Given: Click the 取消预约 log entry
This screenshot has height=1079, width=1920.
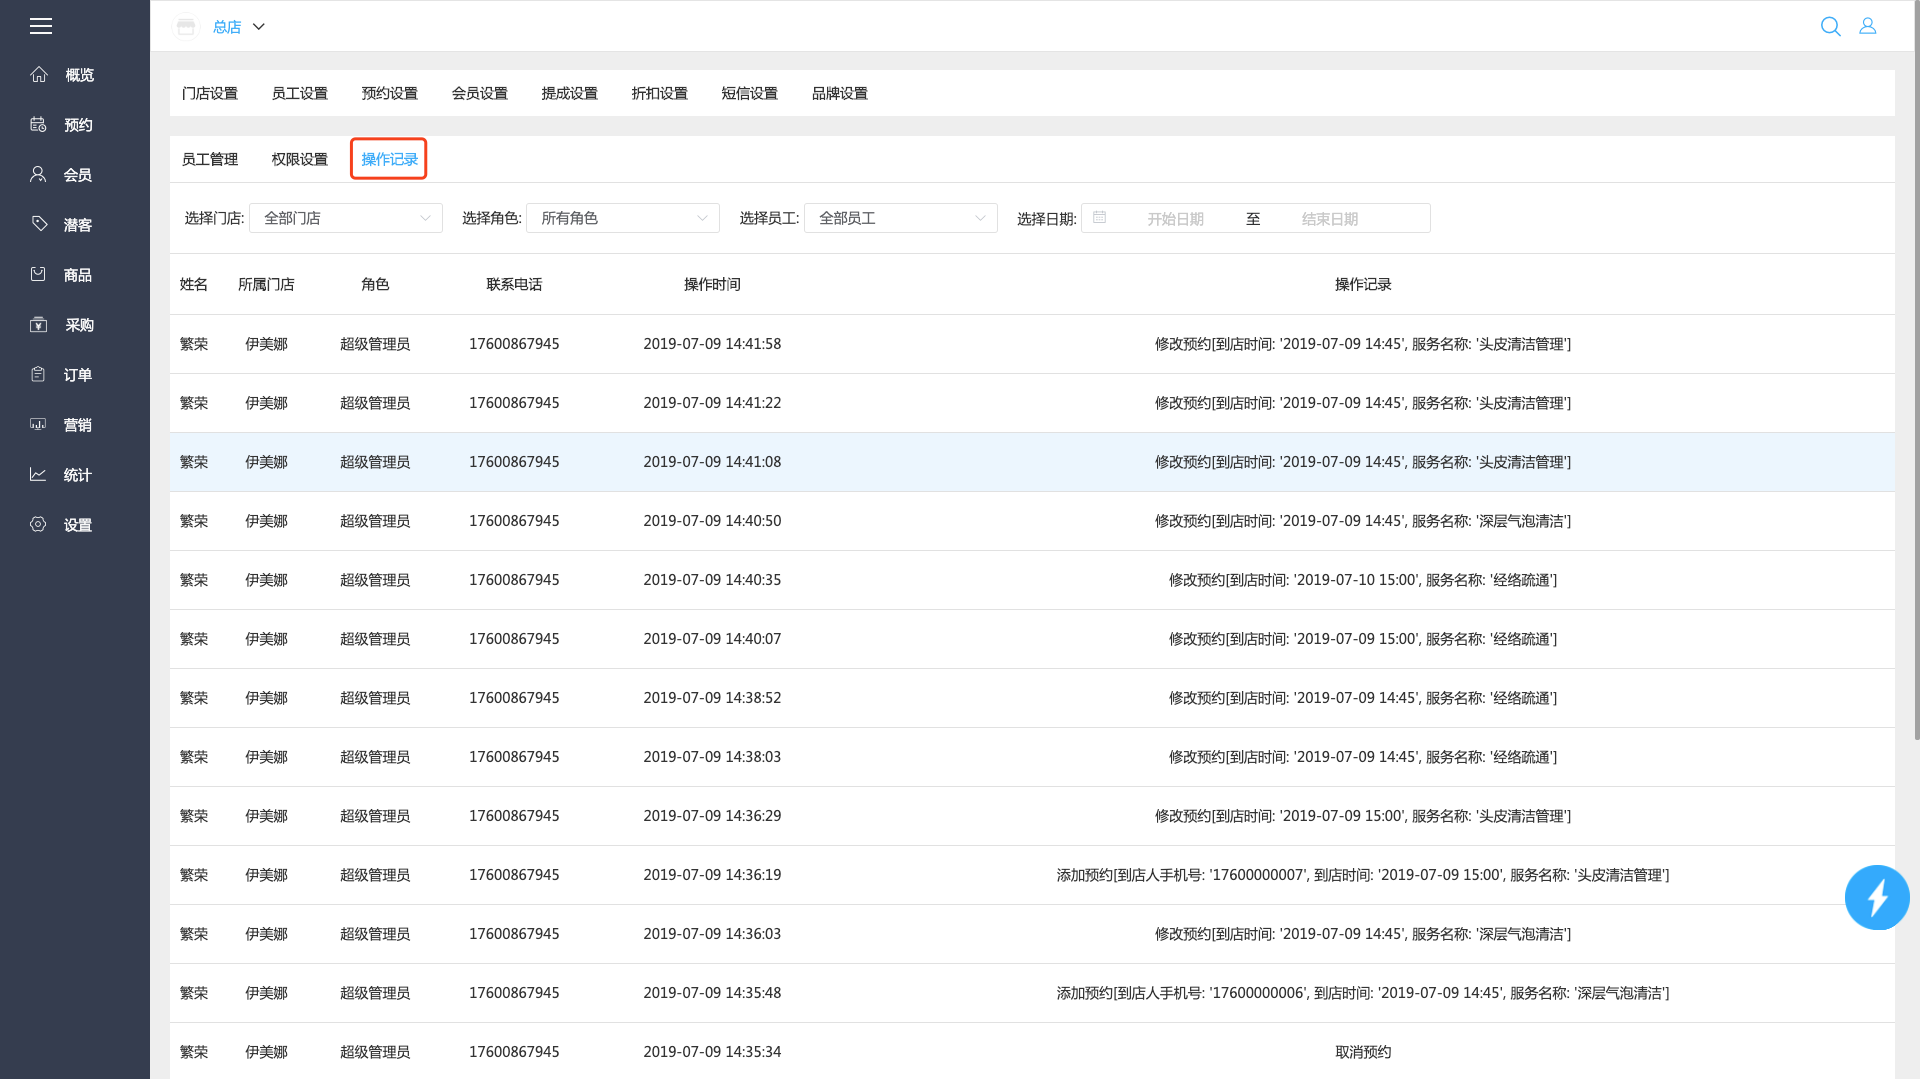Looking at the screenshot, I should tap(1363, 1052).
